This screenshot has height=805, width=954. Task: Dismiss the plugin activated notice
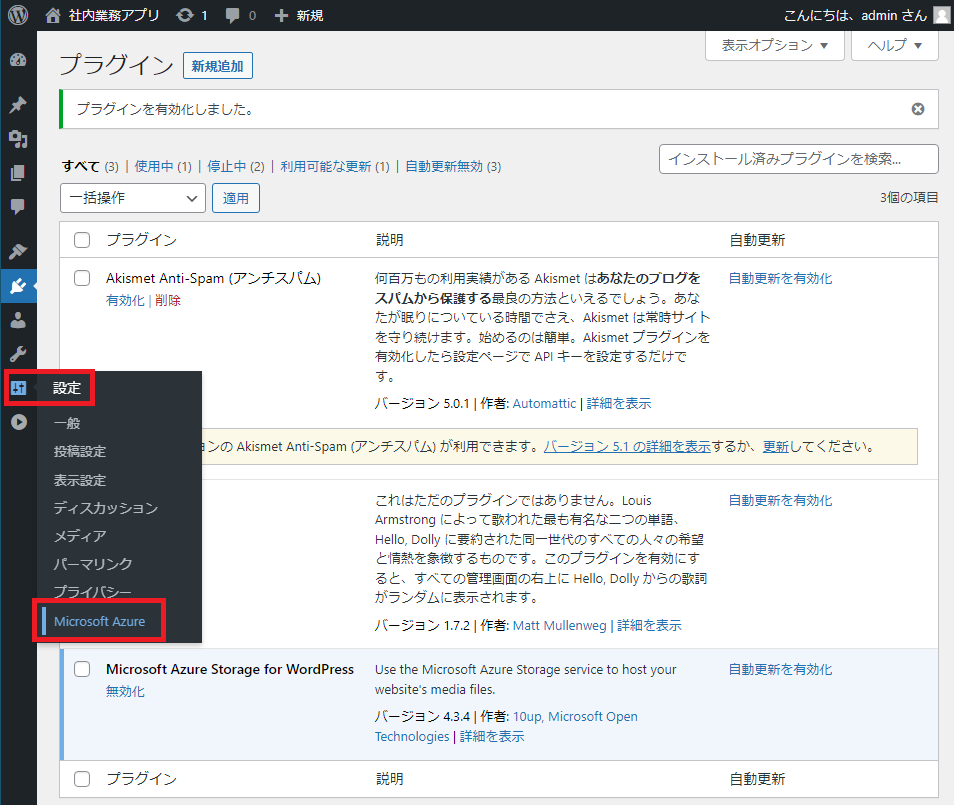[917, 109]
